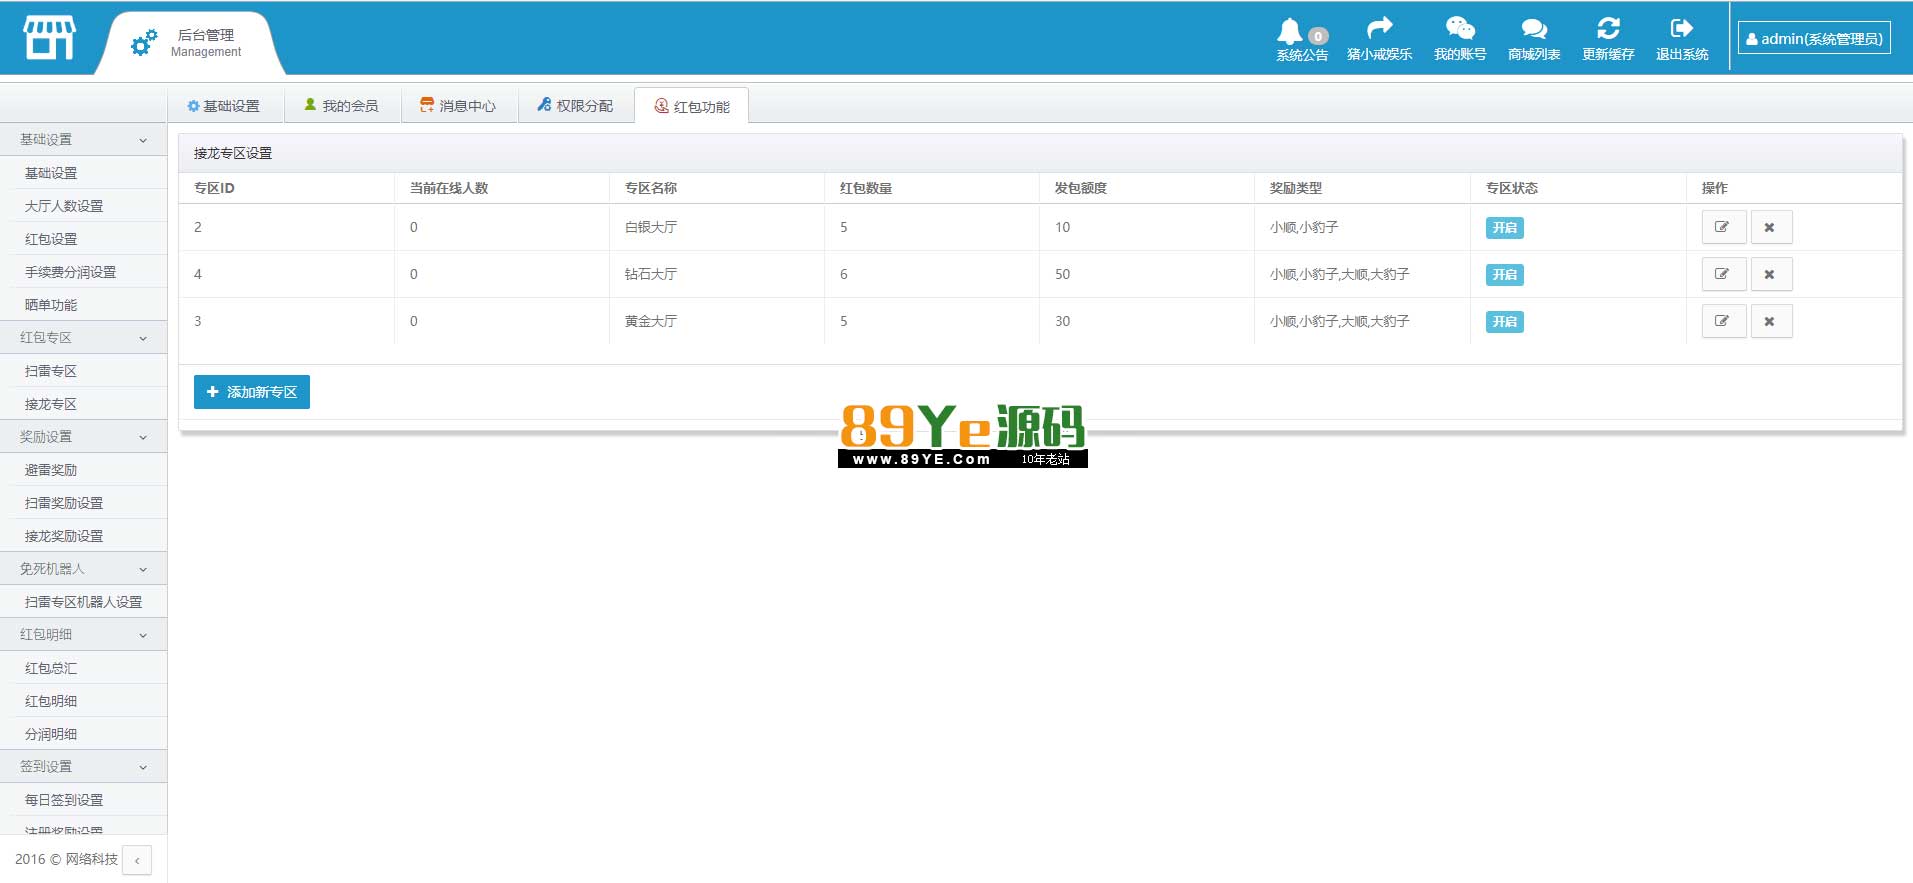Click the 猪小戒娱乐 share arrow icon
The height and width of the screenshot is (883, 1913).
pyautogui.click(x=1380, y=28)
